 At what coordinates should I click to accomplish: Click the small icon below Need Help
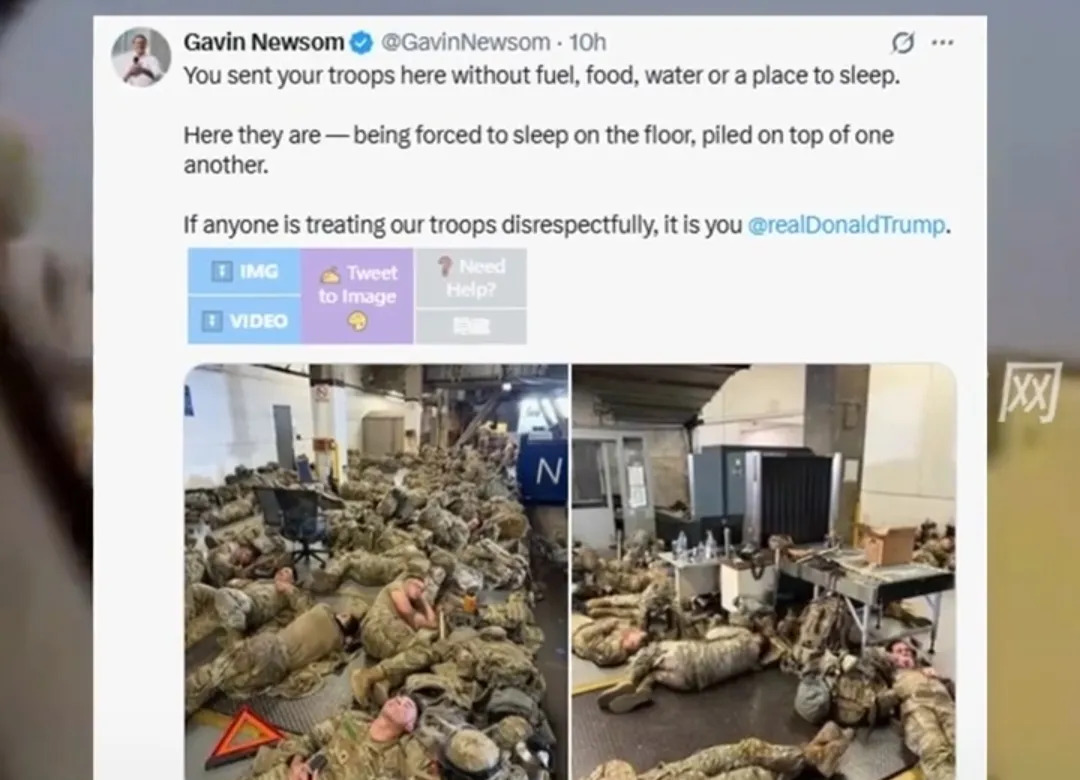(x=471, y=326)
